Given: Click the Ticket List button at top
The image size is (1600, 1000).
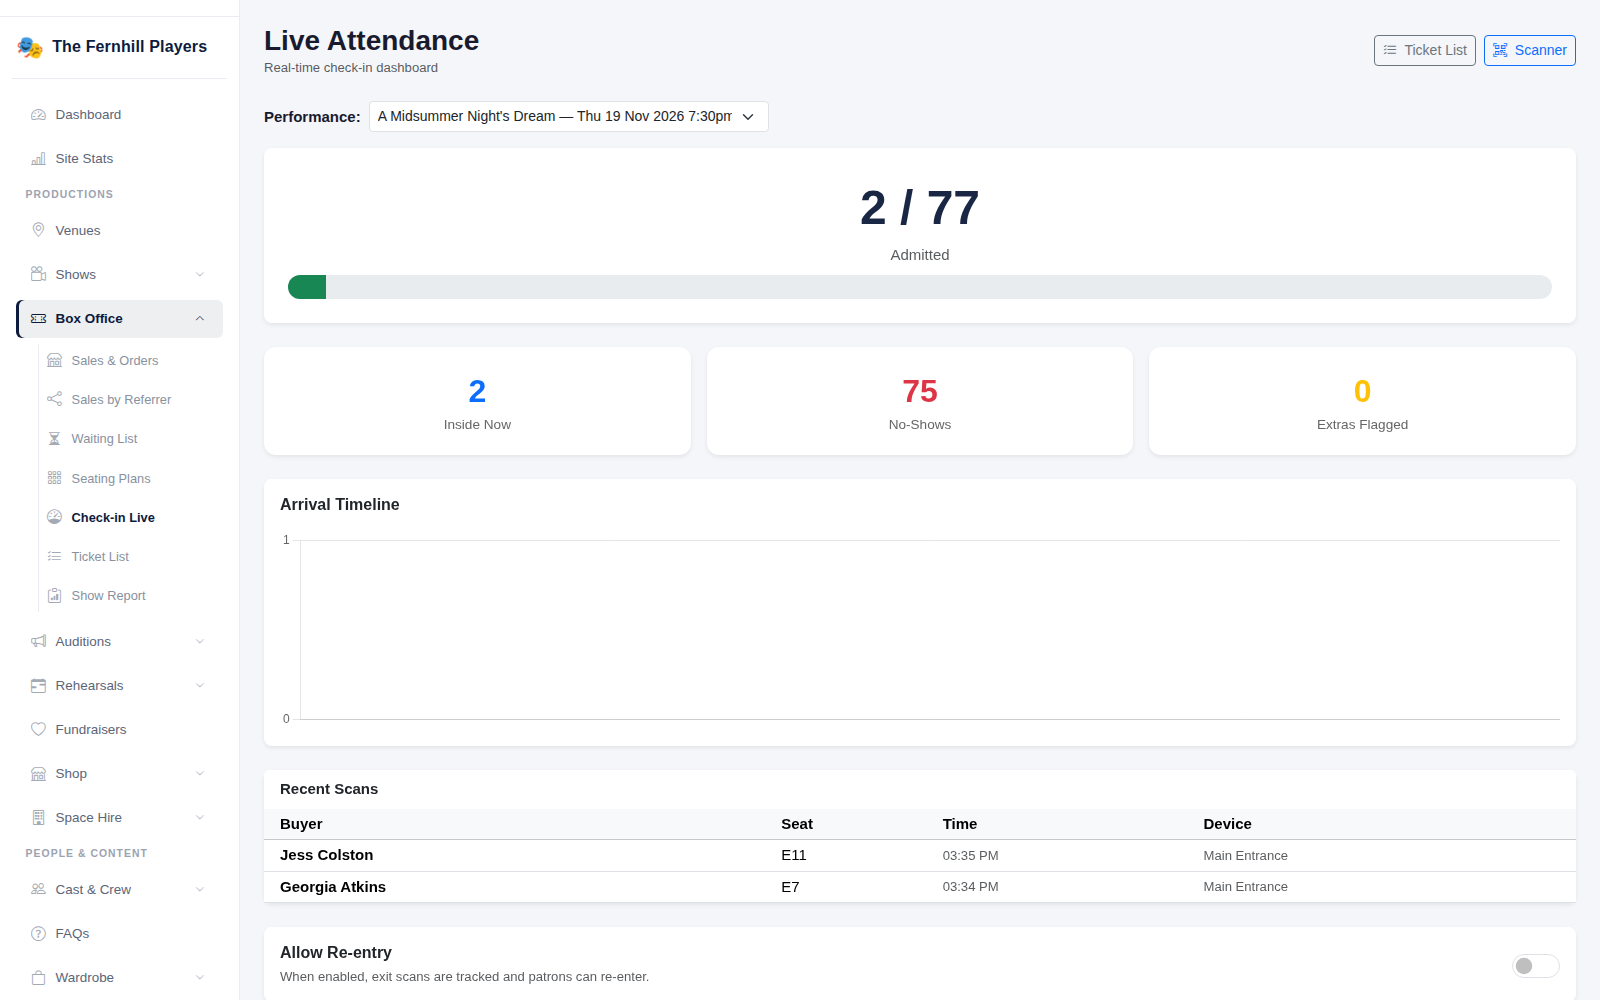Looking at the screenshot, I should coord(1425,50).
